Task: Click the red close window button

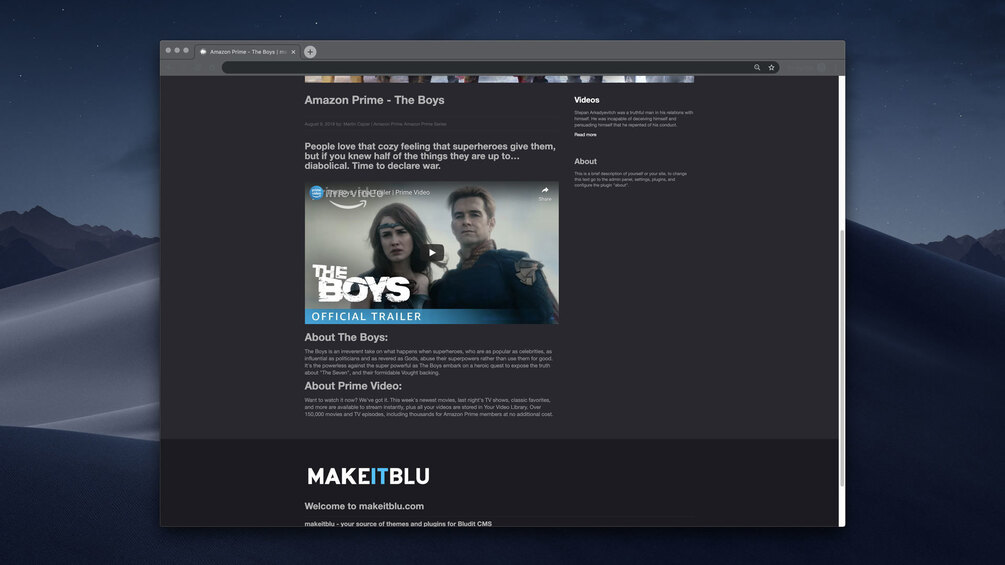Action: tap(169, 50)
